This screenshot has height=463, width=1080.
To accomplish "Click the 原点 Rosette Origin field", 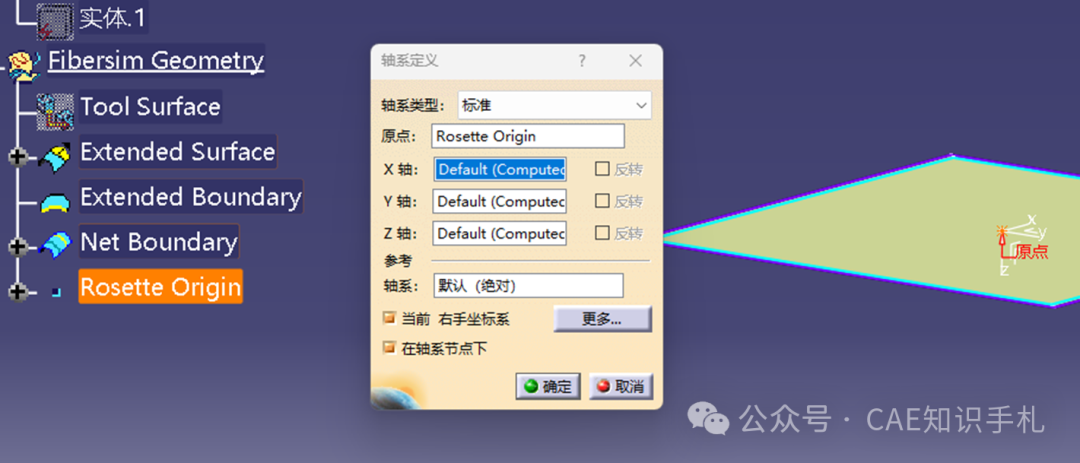I will point(528,136).
